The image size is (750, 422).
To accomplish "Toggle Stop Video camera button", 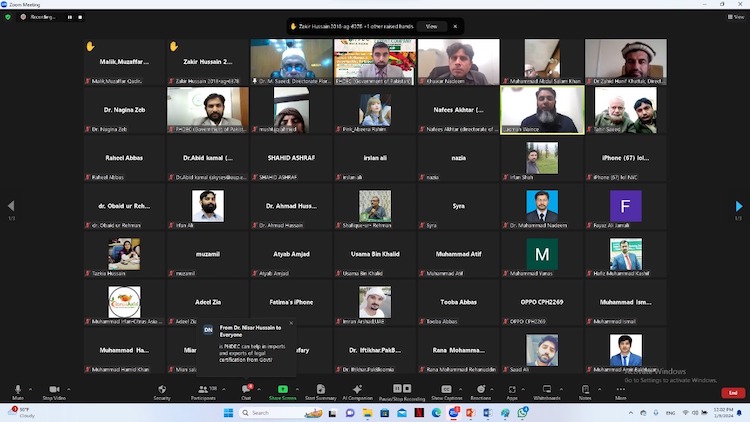I will click(x=52, y=391).
